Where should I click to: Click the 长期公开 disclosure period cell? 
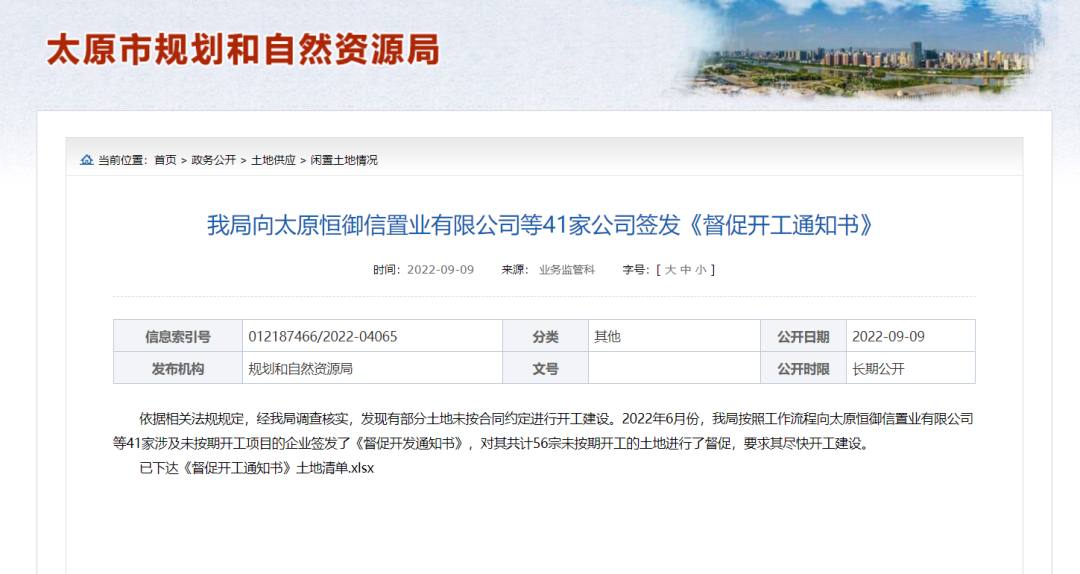point(878,368)
